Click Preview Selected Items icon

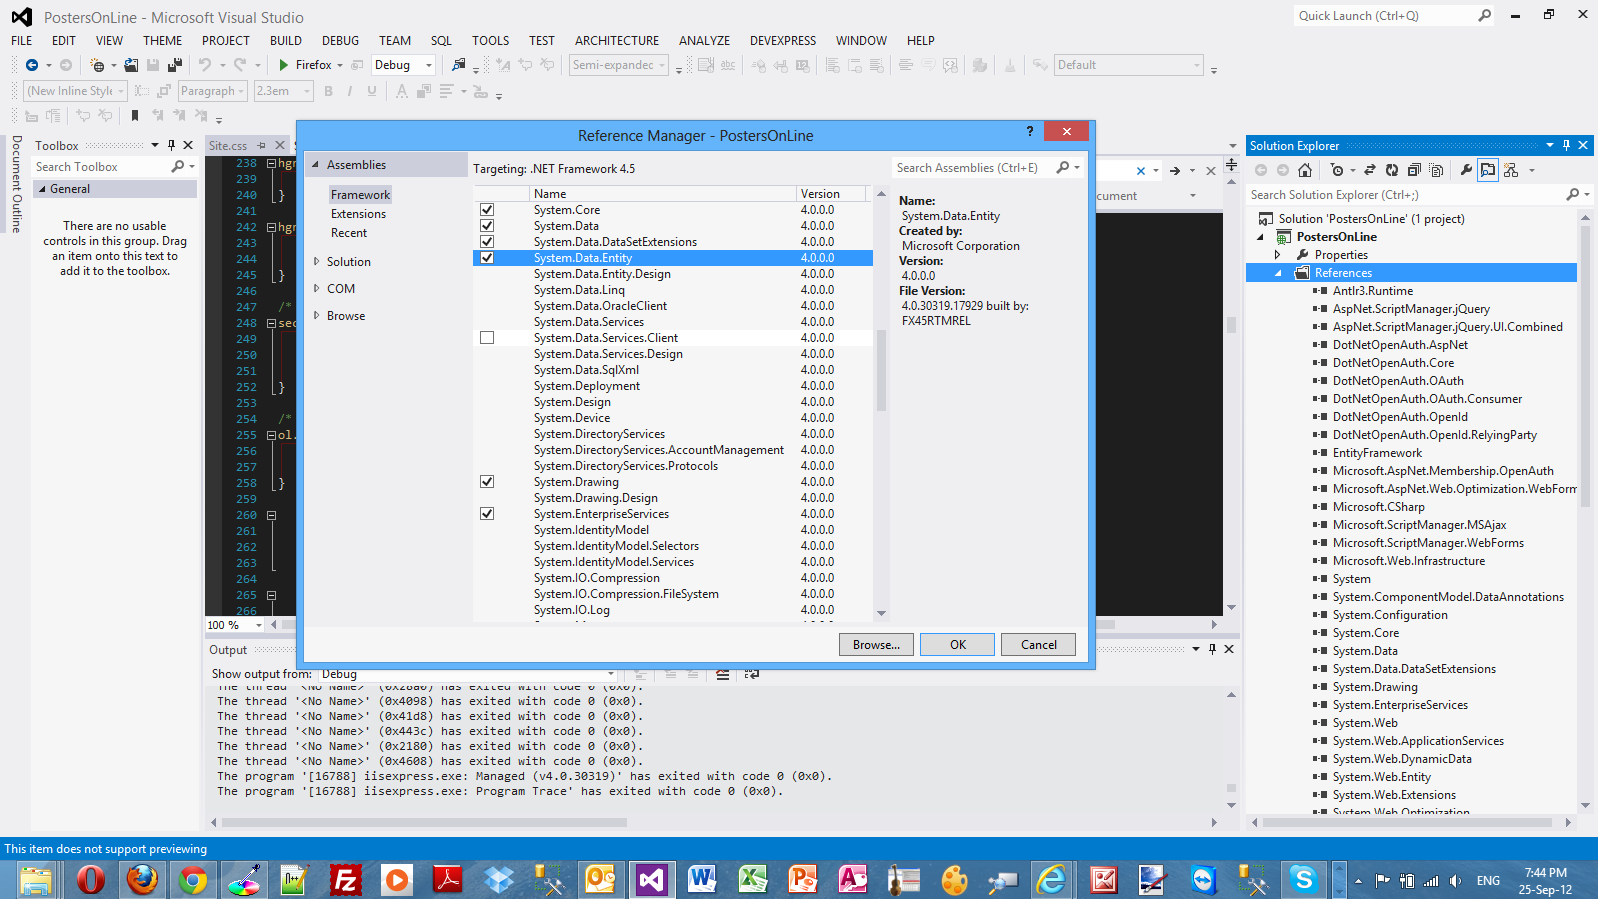coord(1488,170)
